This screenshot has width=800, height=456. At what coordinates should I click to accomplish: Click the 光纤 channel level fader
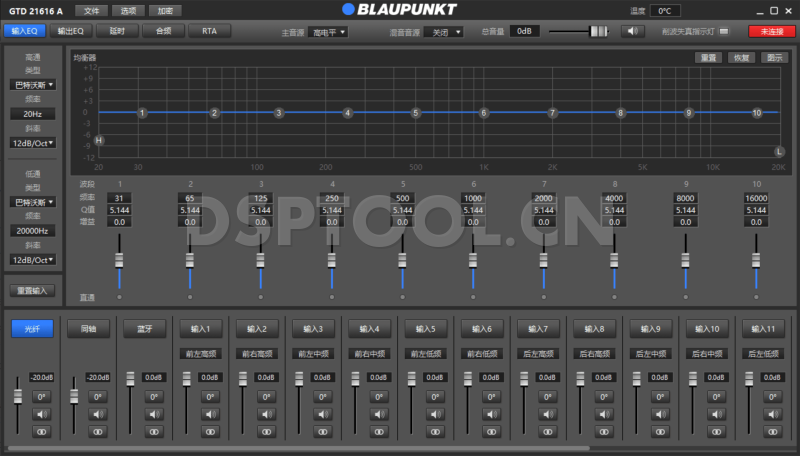pos(18,406)
